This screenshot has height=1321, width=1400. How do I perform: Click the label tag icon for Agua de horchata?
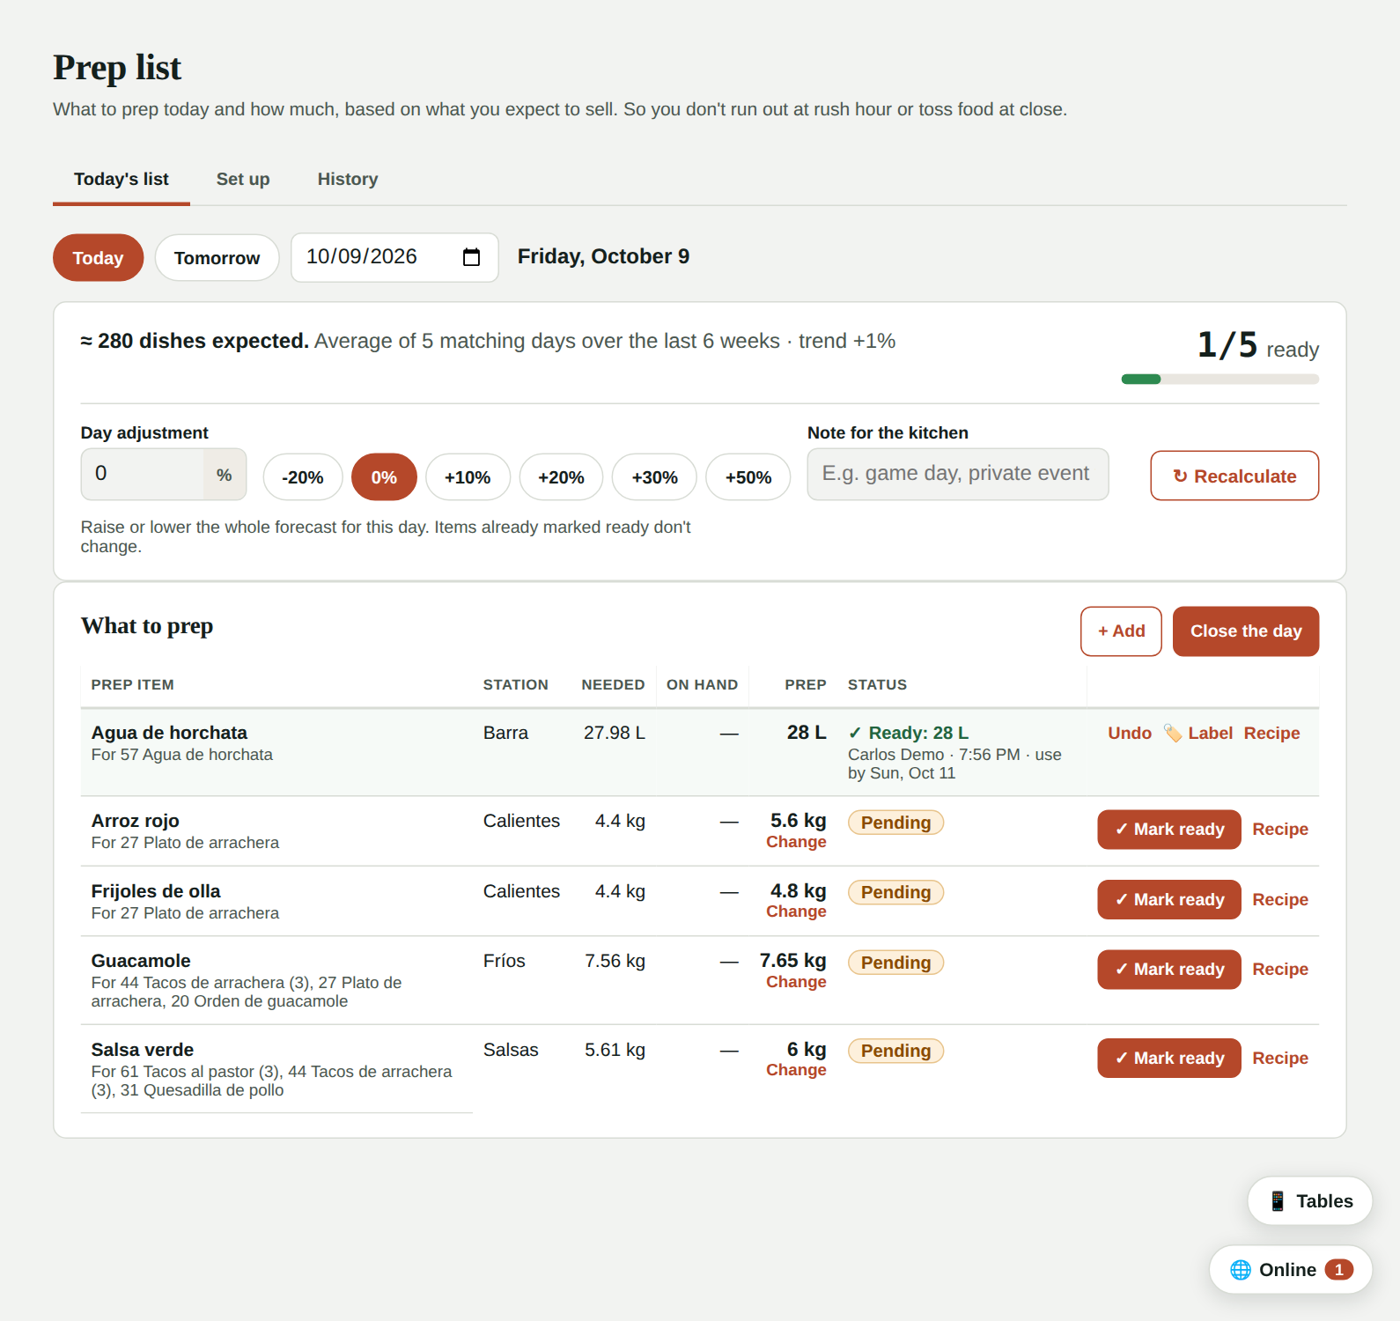point(1173,733)
